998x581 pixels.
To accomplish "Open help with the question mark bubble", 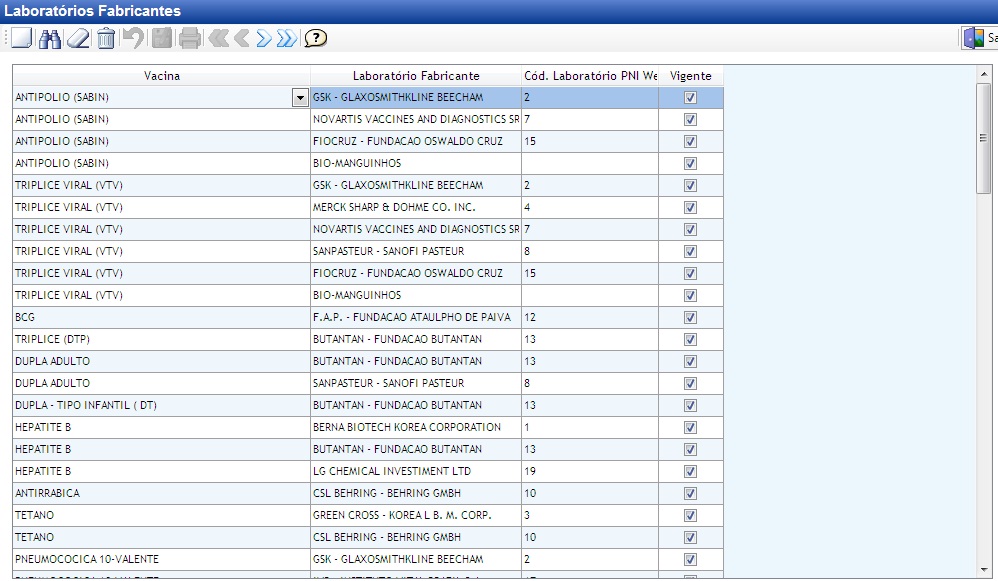I will coord(315,38).
